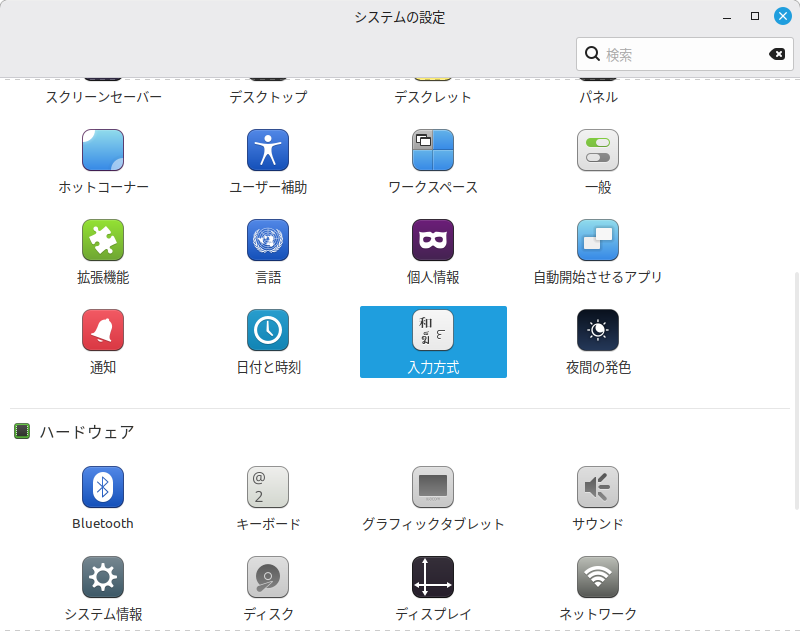Open ネットワーク Wi-Fi settings
Viewport: 800px width, 632px height.
click(598, 577)
